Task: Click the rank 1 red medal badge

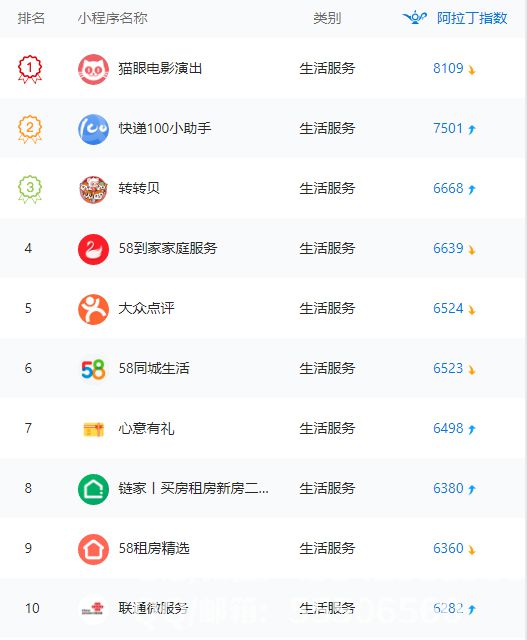Action: point(30,69)
